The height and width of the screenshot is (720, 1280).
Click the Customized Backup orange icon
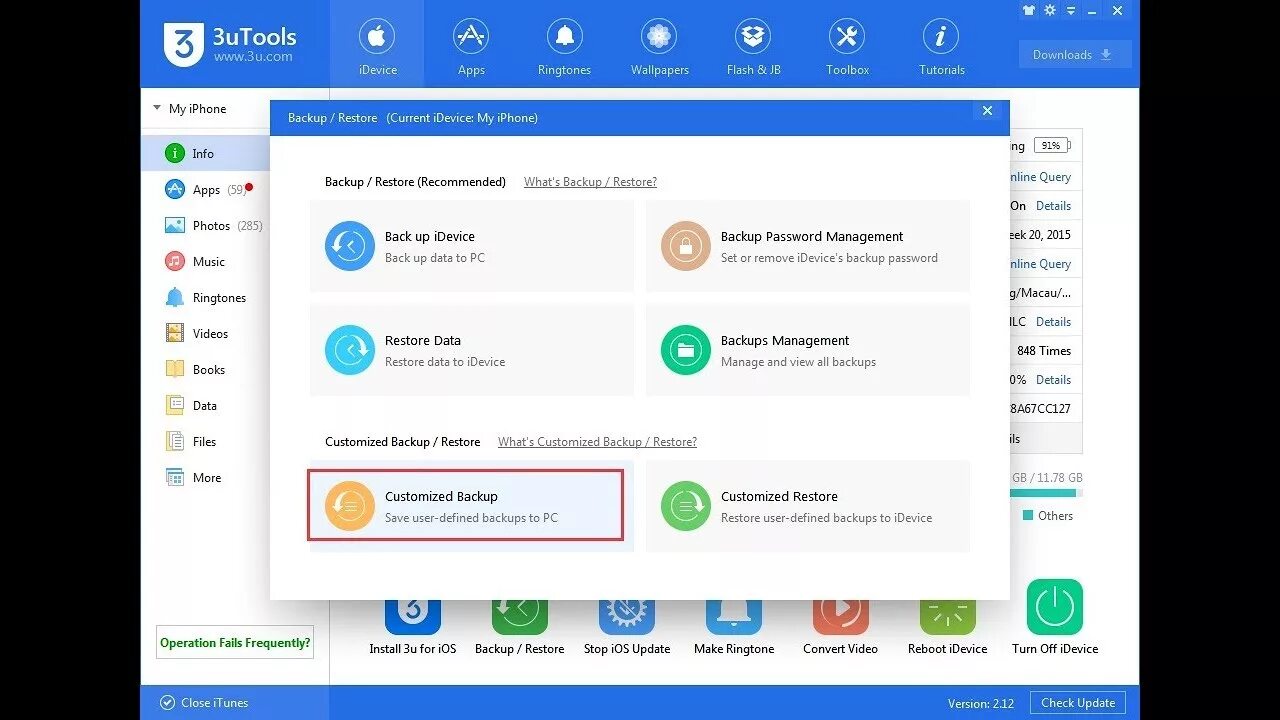350,506
